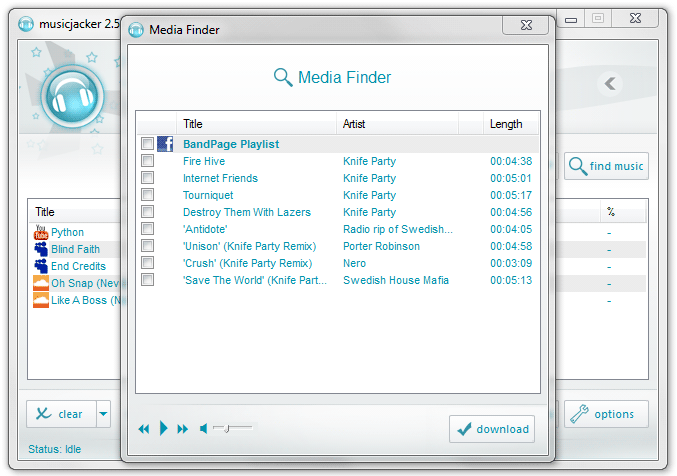This screenshot has height=476, width=677.
Task: Click length 00:03:09
Action: pyautogui.click(x=511, y=263)
